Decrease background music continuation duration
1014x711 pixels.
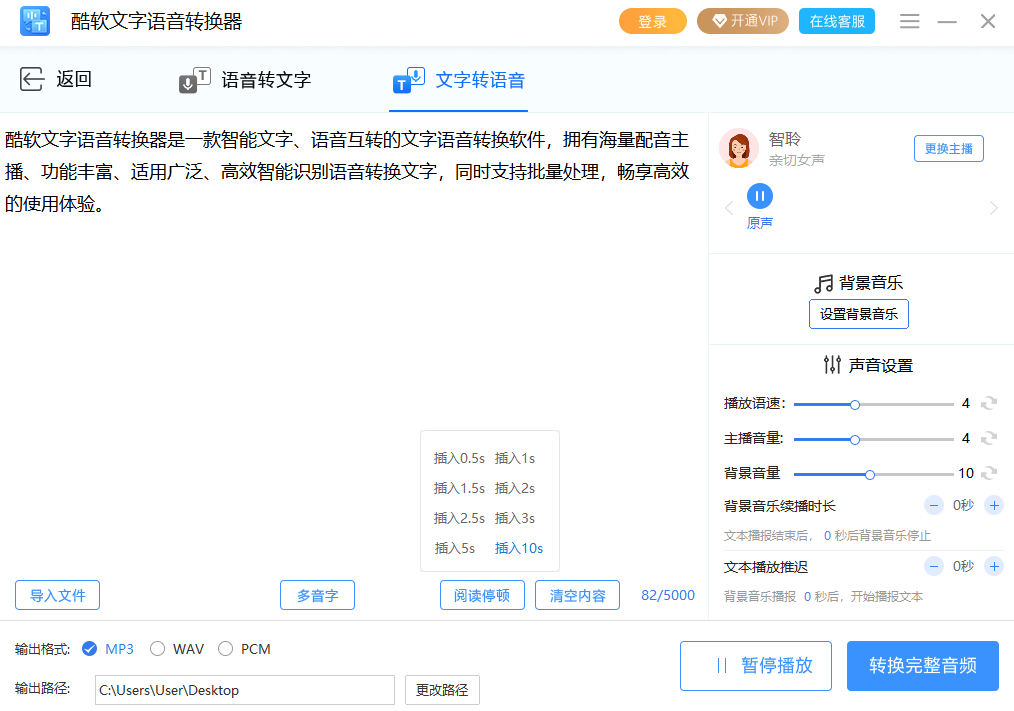tap(933, 505)
